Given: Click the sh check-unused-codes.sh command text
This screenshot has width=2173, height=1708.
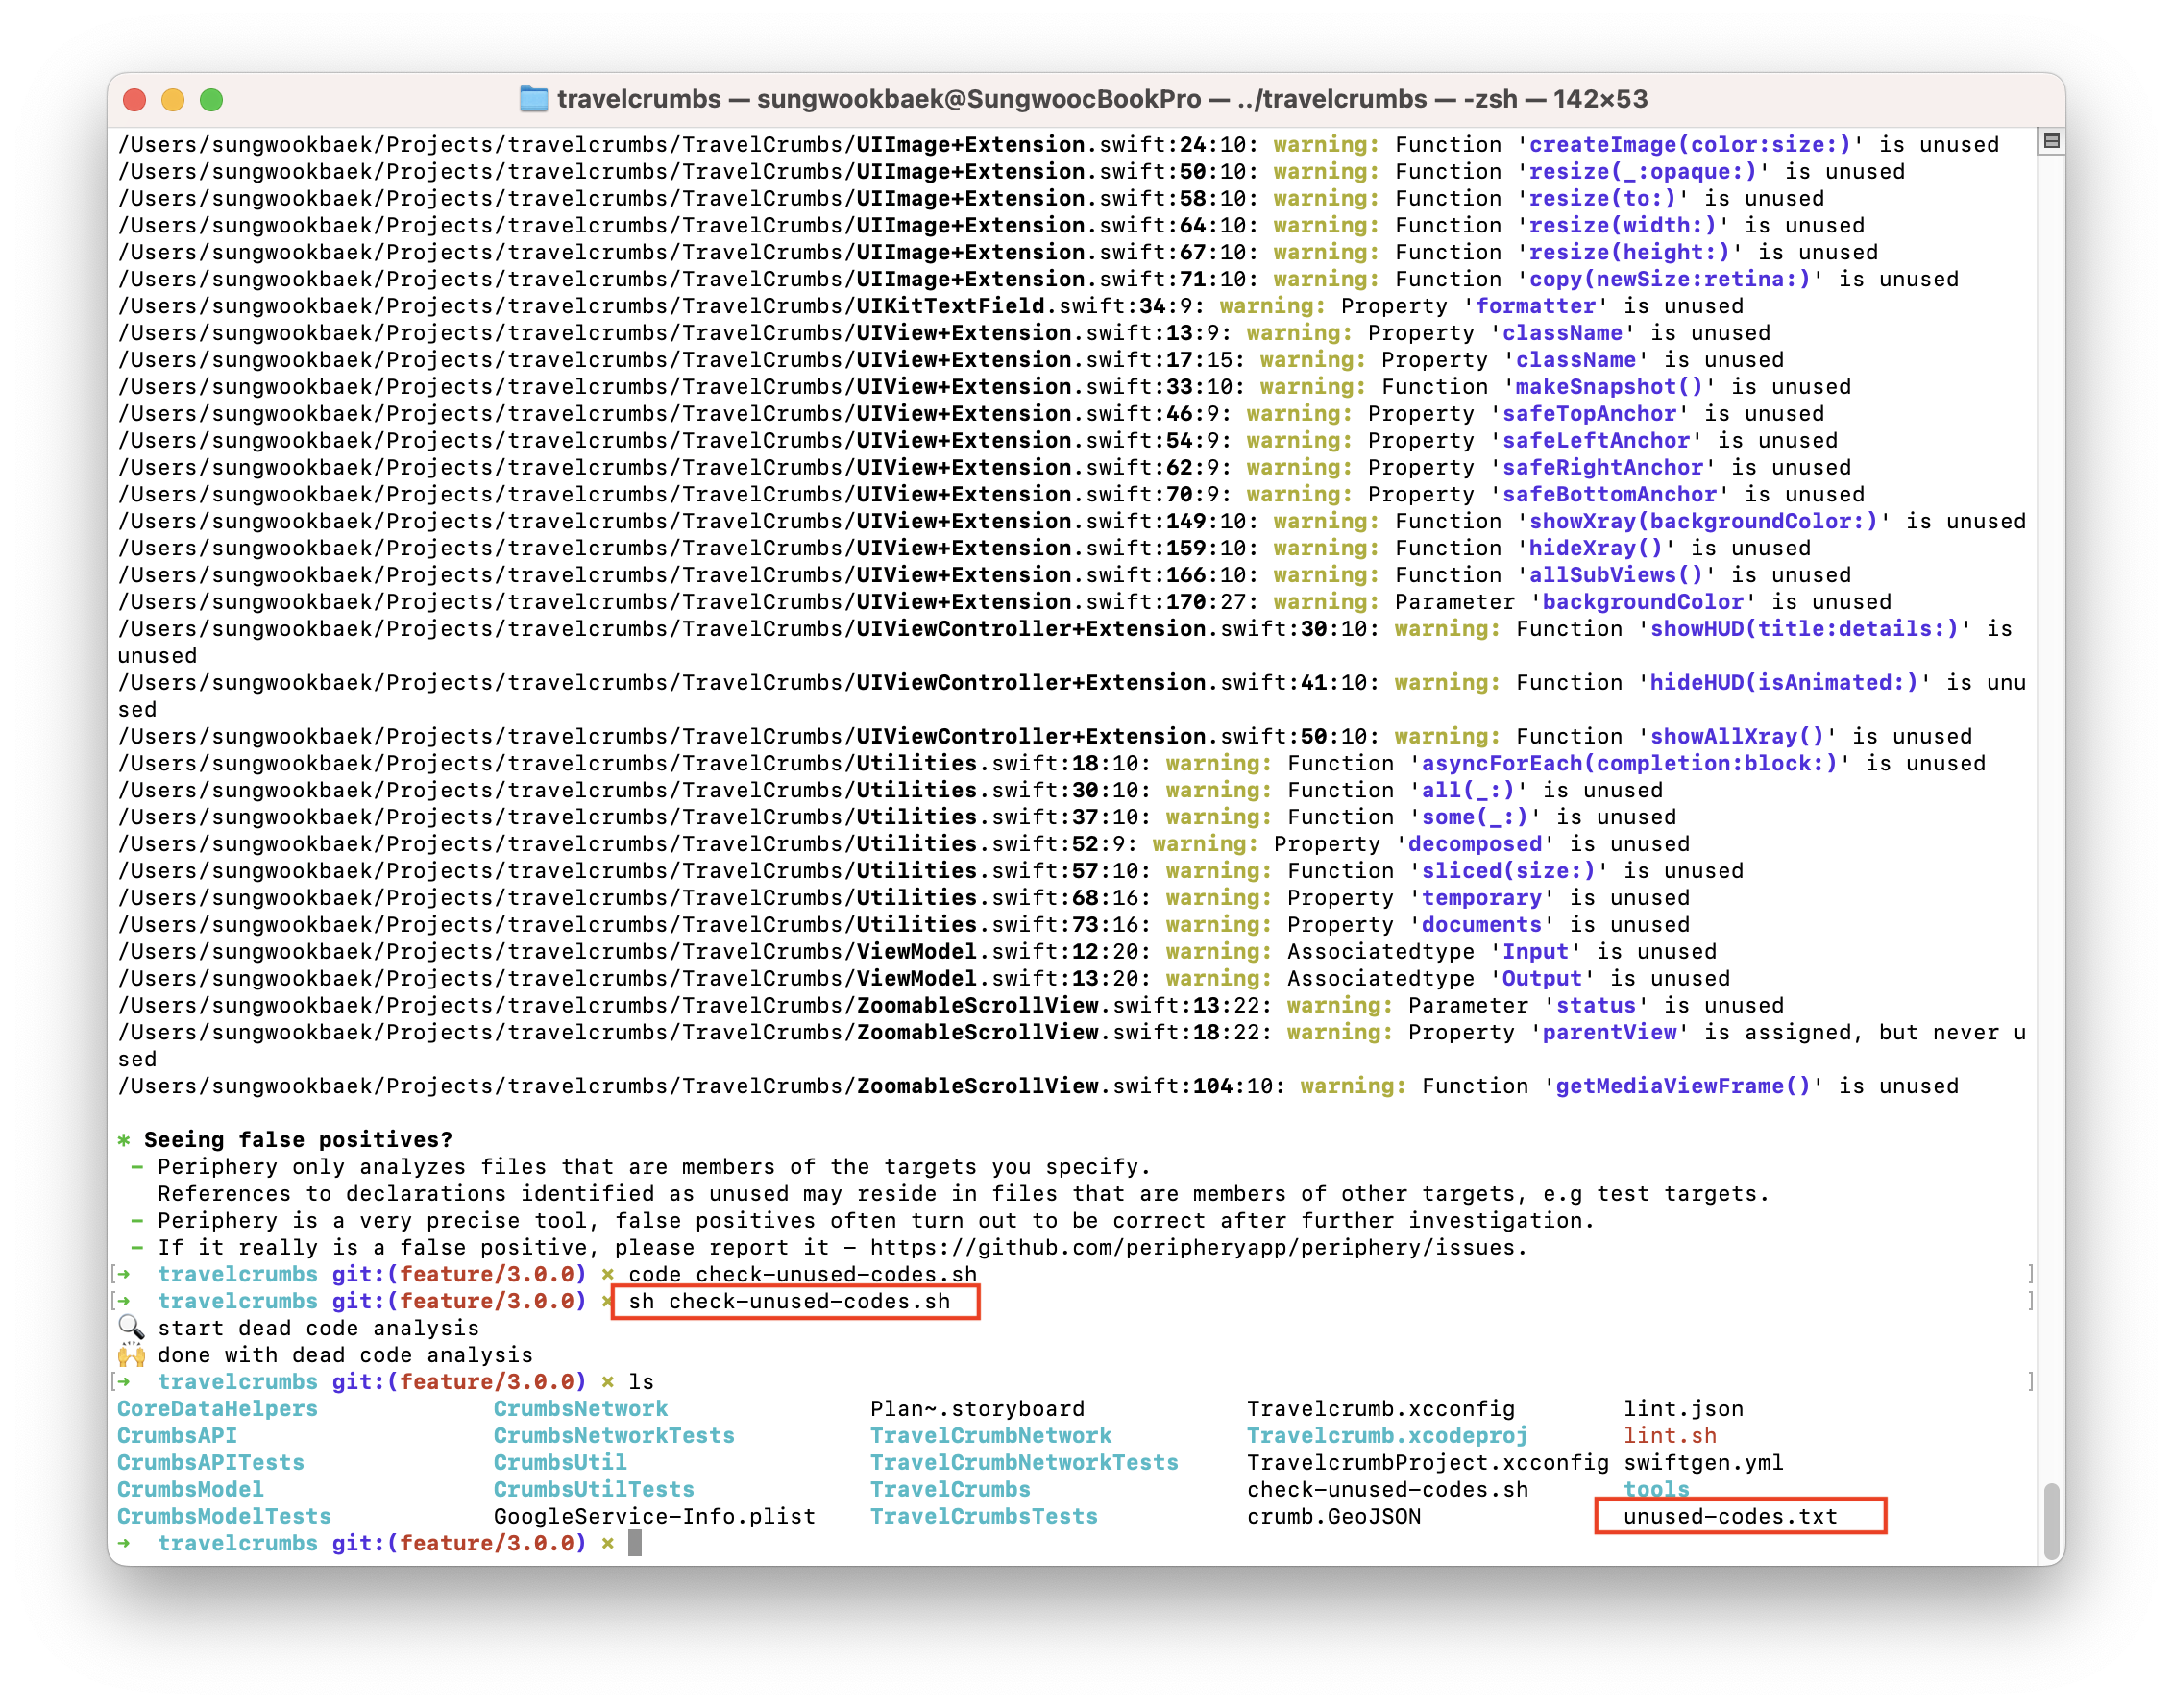Looking at the screenshot, I should click(x=789, y=1301).
